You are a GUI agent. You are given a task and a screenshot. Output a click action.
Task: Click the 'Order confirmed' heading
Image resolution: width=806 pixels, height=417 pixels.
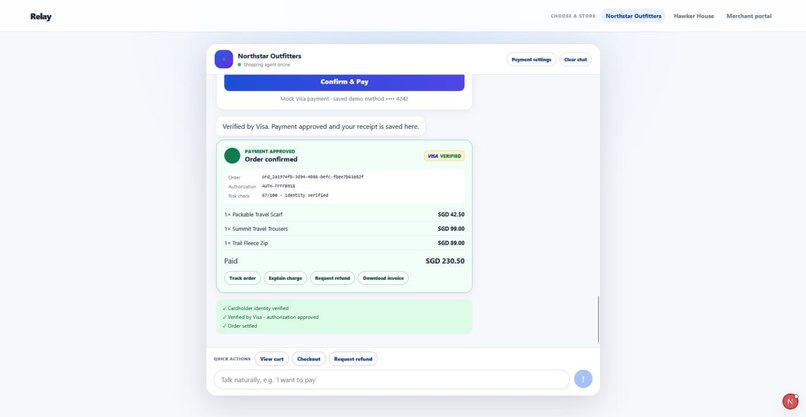(x=271, y=159)
